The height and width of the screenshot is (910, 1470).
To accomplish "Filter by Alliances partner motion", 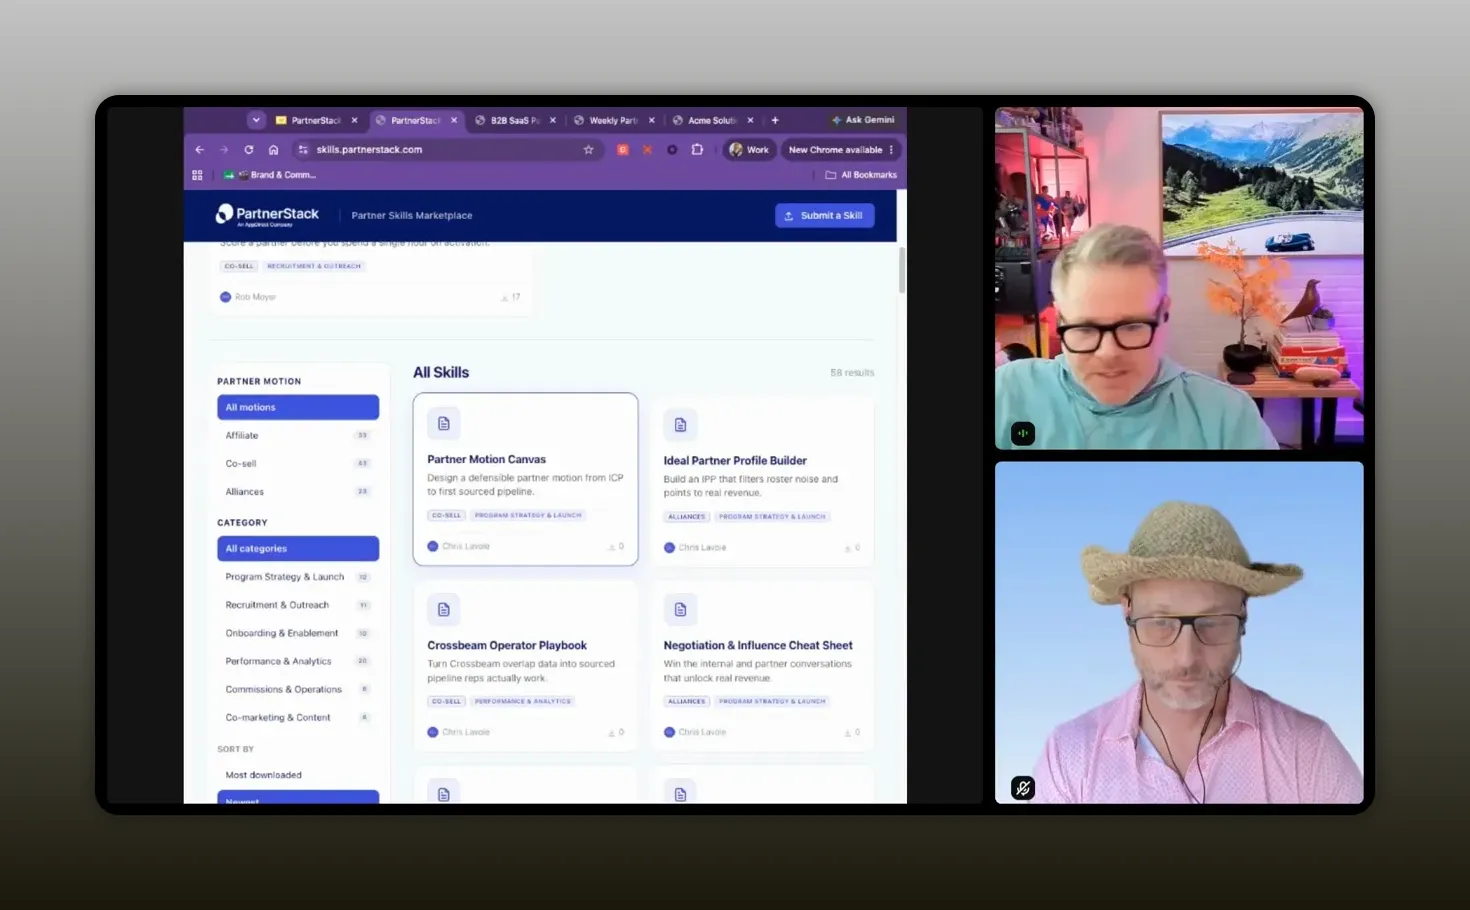I will (298, 492).
